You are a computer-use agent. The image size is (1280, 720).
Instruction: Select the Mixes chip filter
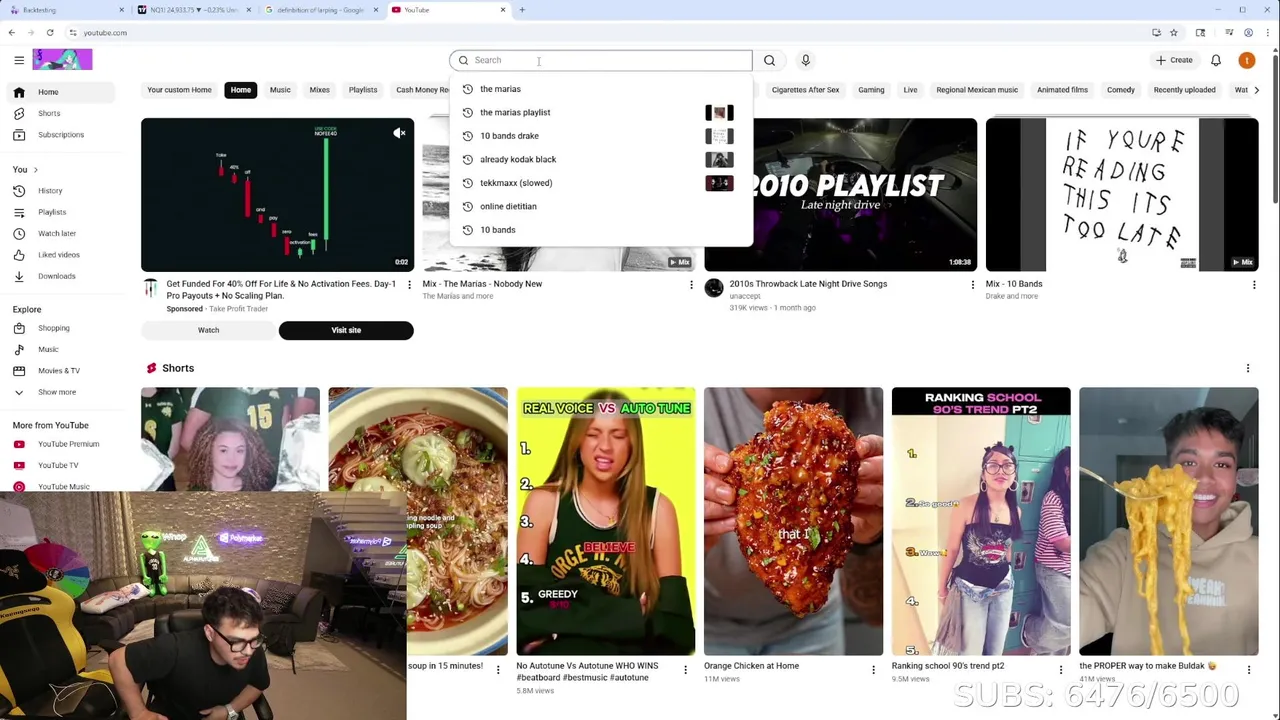[320, 90]
